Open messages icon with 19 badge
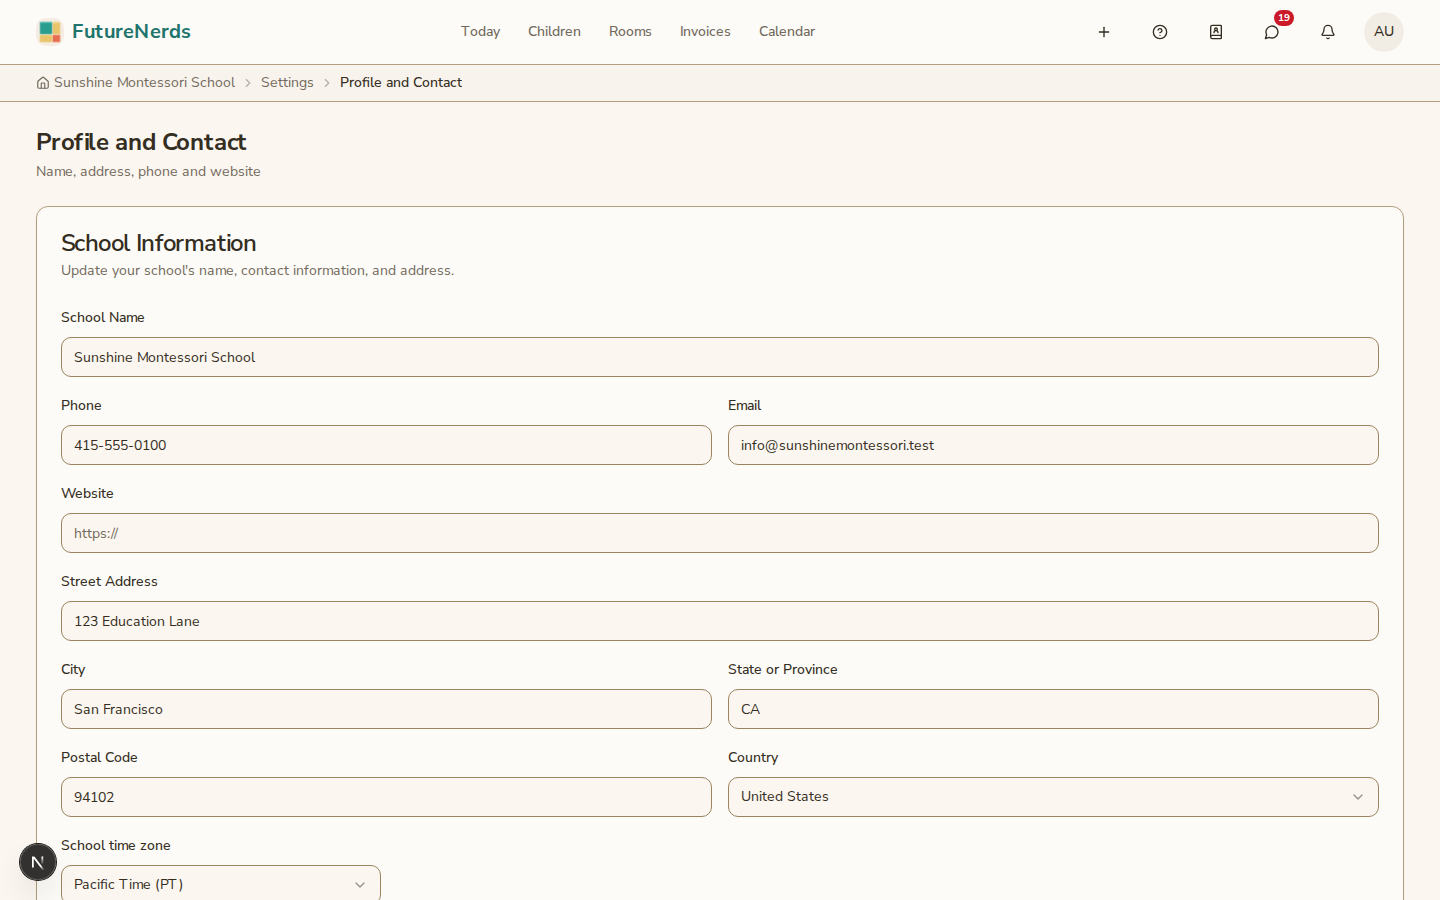 (x=1272, y=32)
